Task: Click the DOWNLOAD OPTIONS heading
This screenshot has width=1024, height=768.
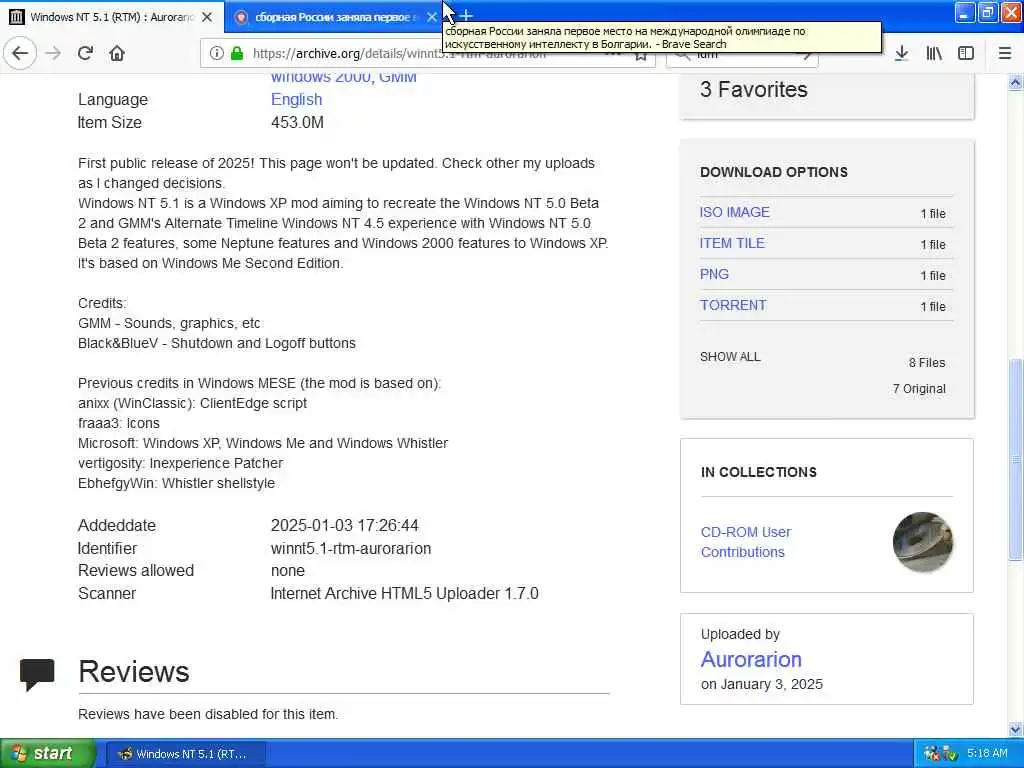Action: tap(774, 172)
